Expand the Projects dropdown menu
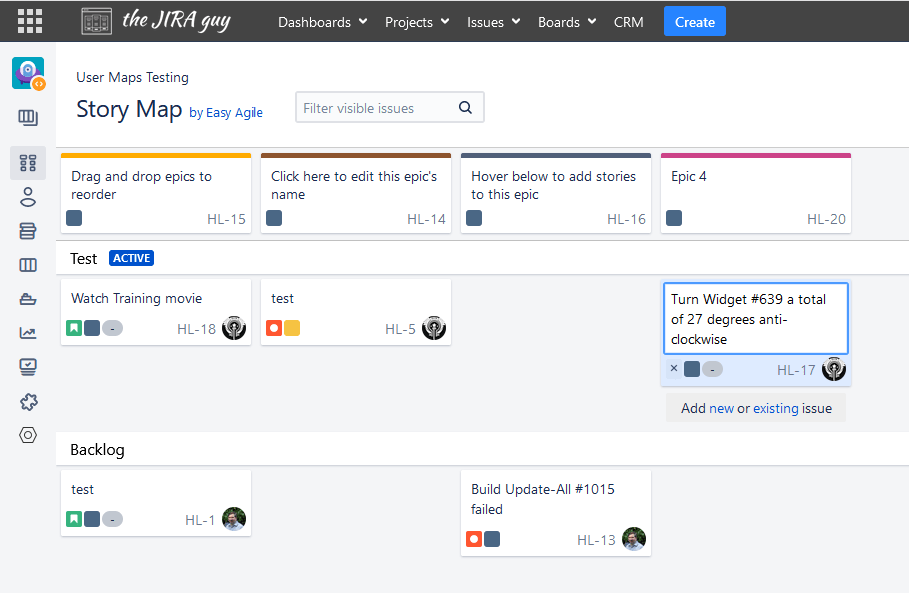Image resolution: width=909 pixels, height=593 pixels. pos(416,22)
